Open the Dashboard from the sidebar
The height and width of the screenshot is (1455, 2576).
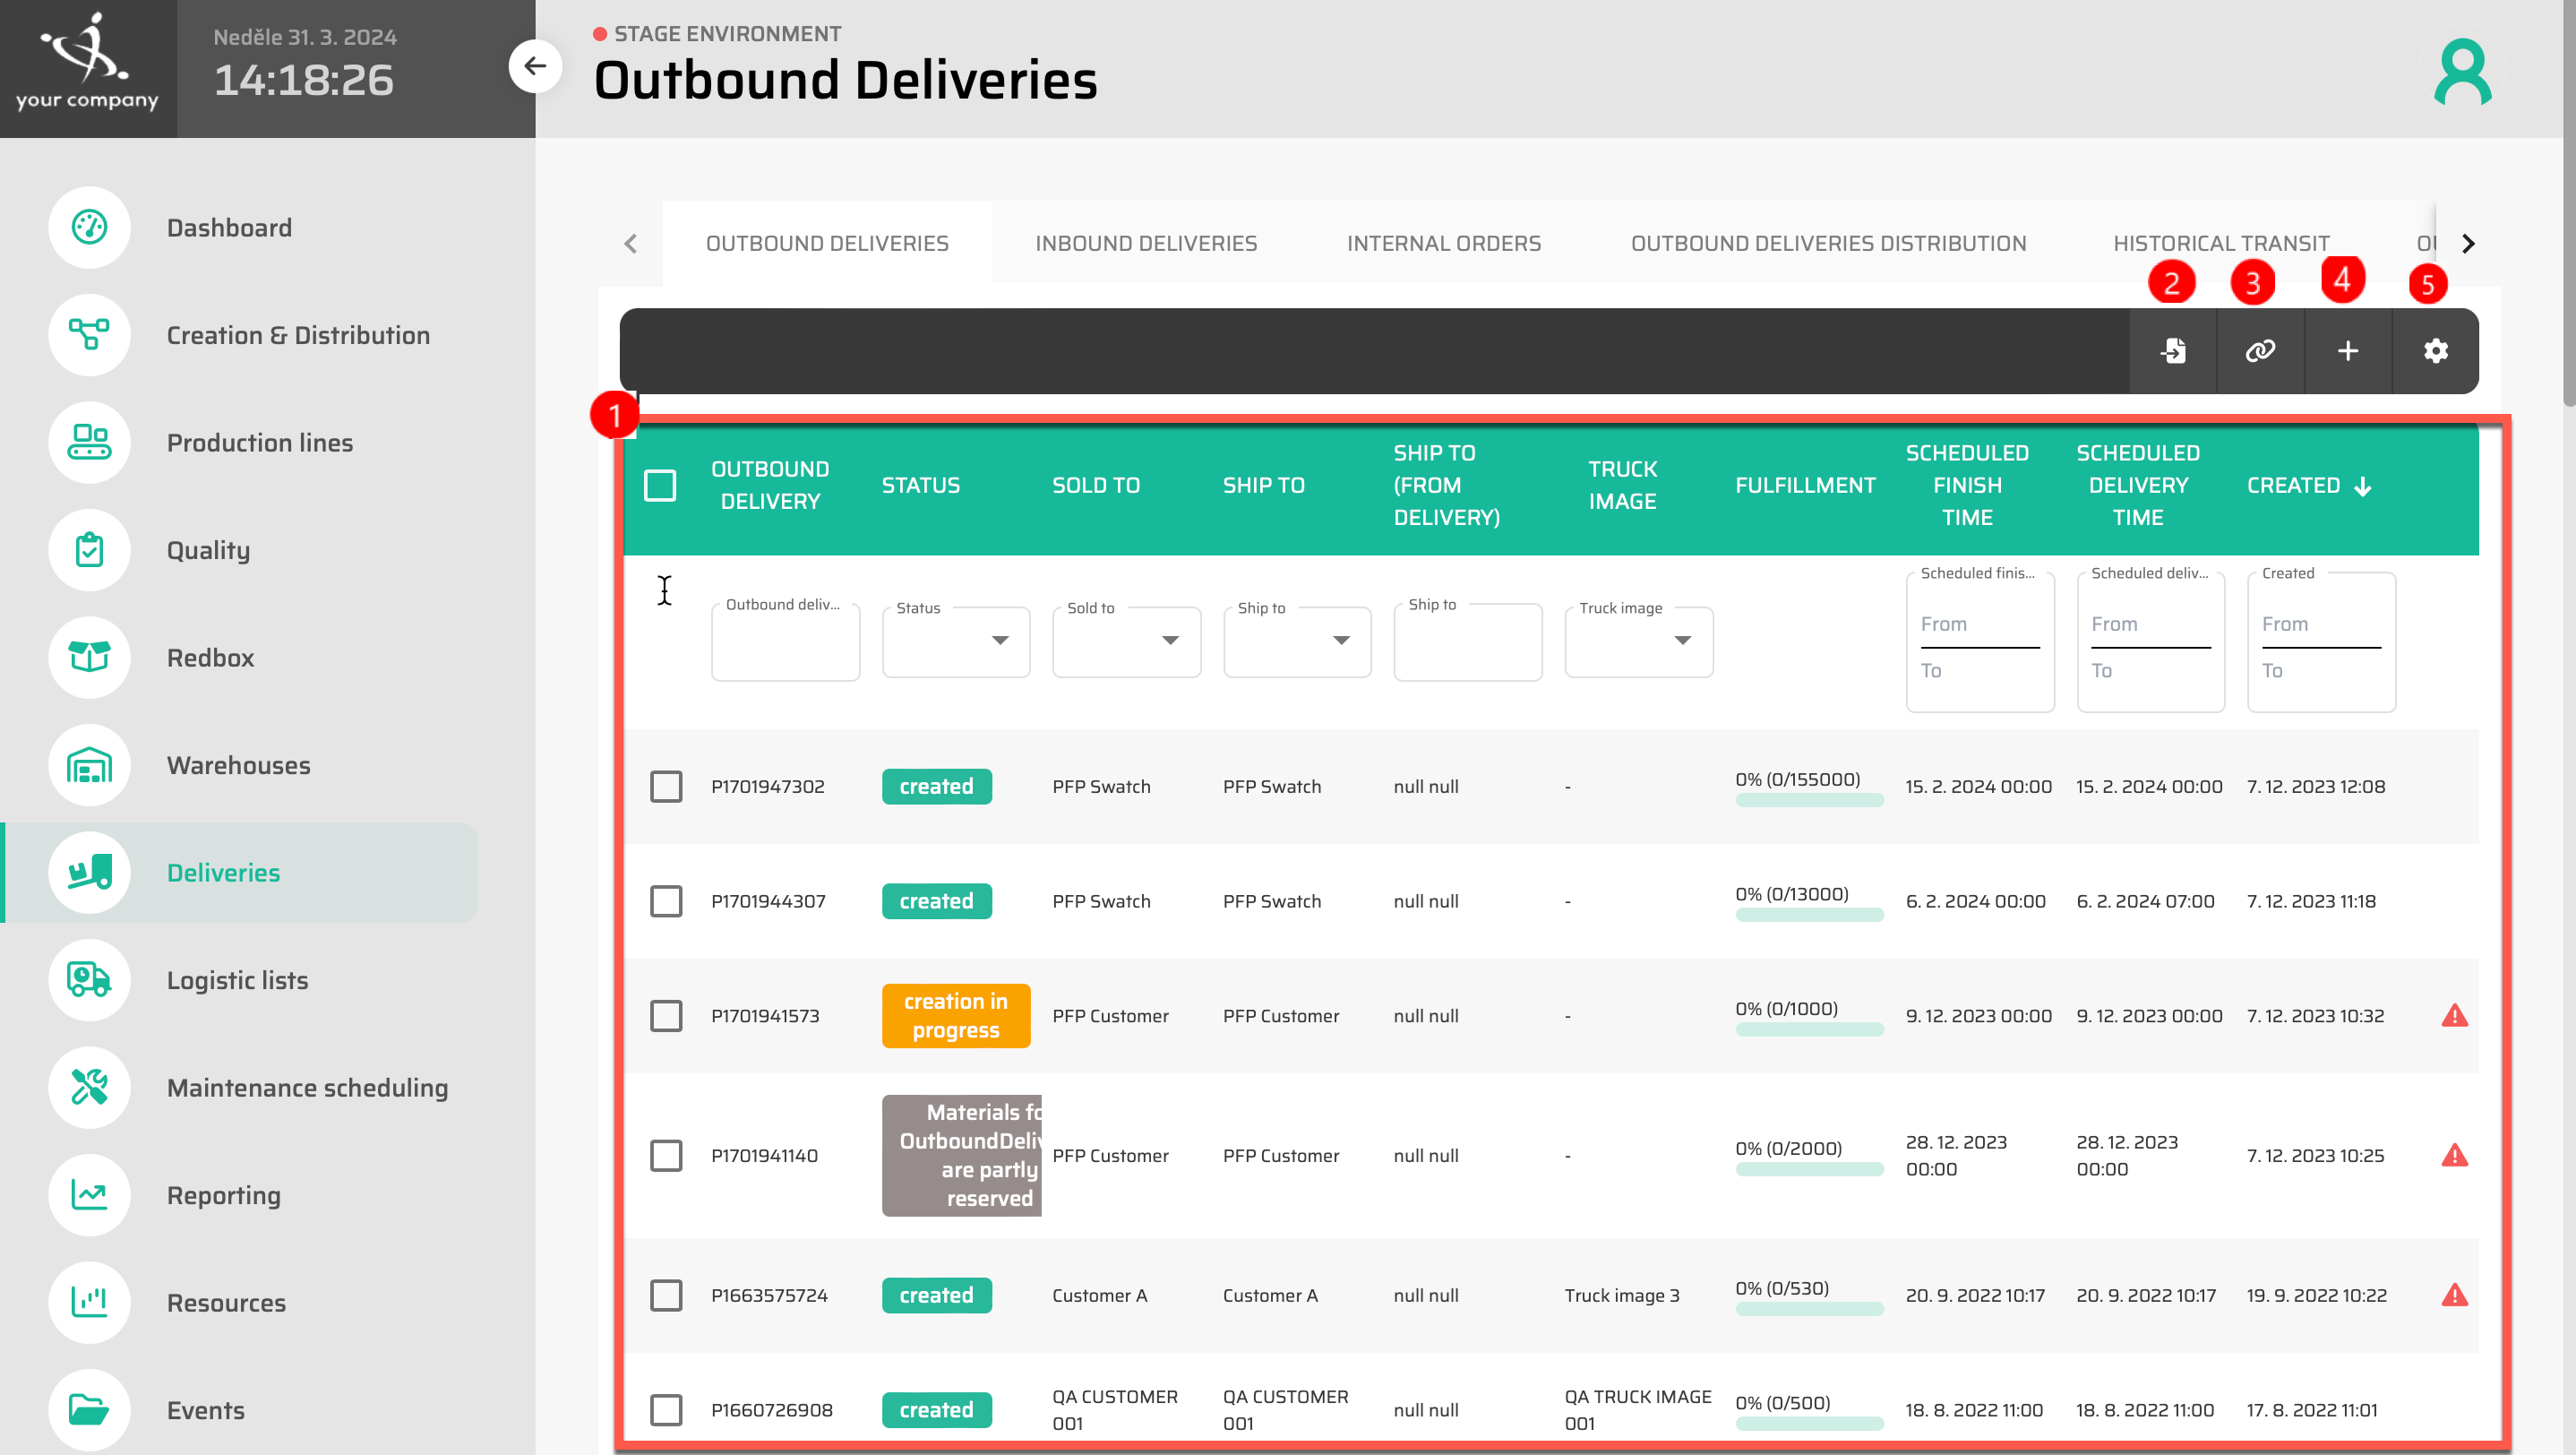point(89,227)
